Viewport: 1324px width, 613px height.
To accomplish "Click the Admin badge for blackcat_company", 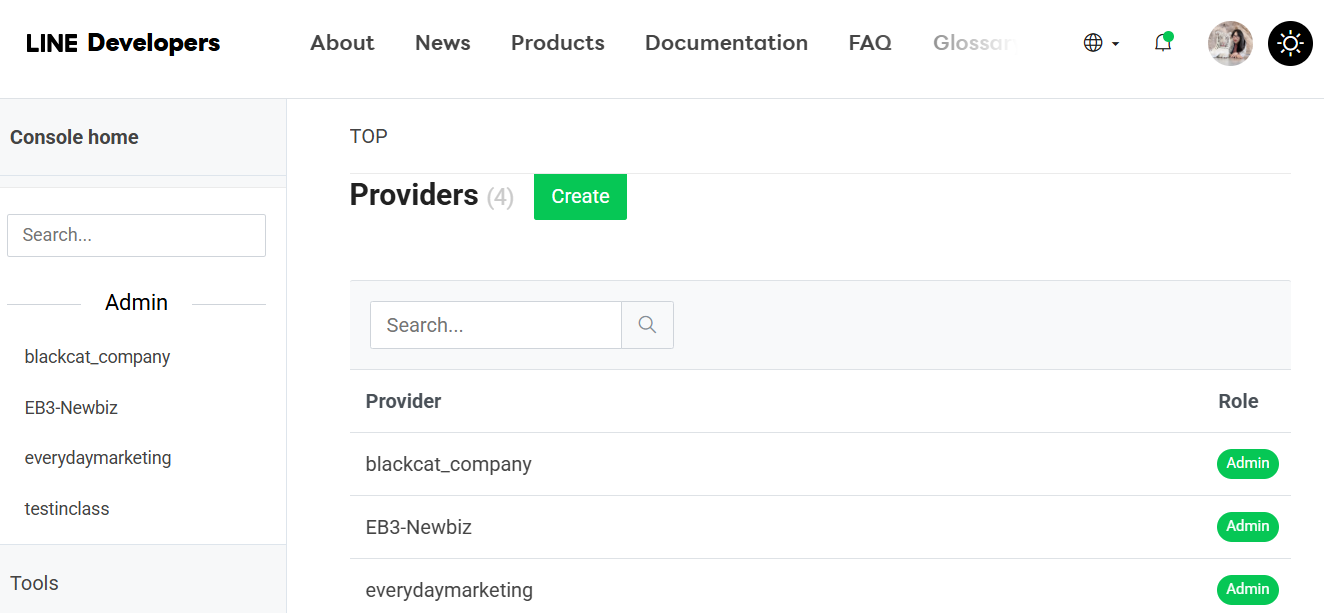I will (x=1248, y=464).
